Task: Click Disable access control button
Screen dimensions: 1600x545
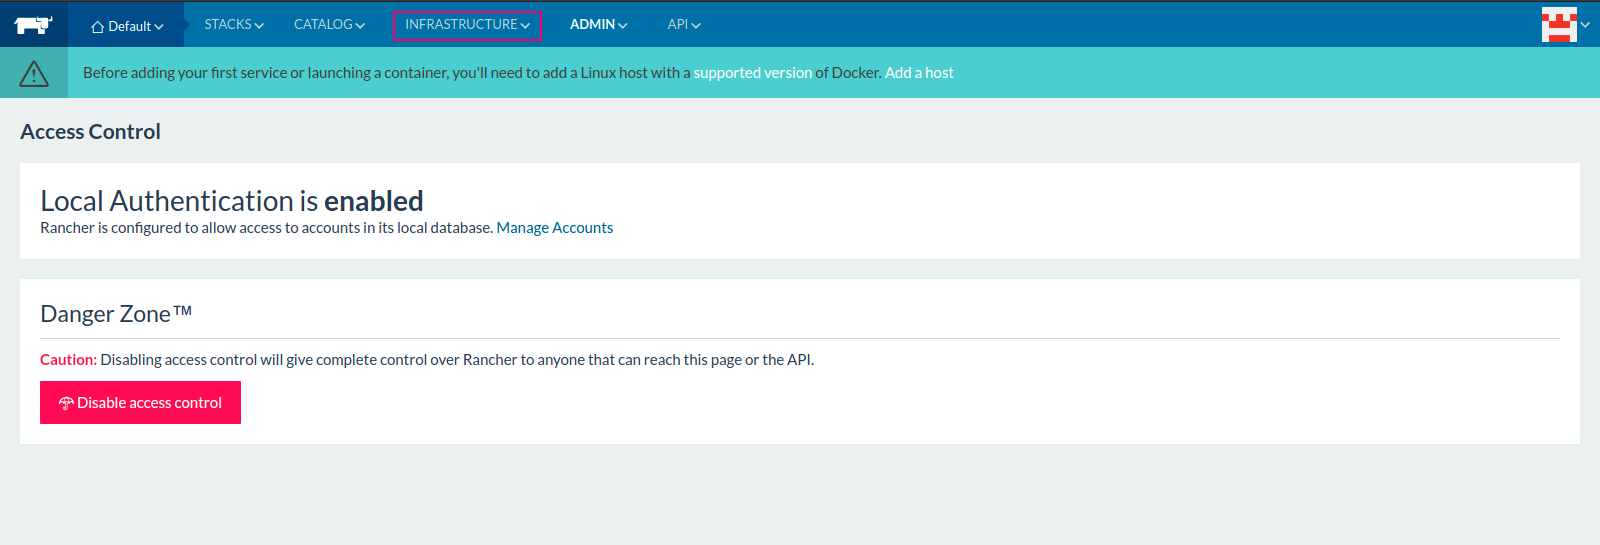Action: tap(140, 402)
